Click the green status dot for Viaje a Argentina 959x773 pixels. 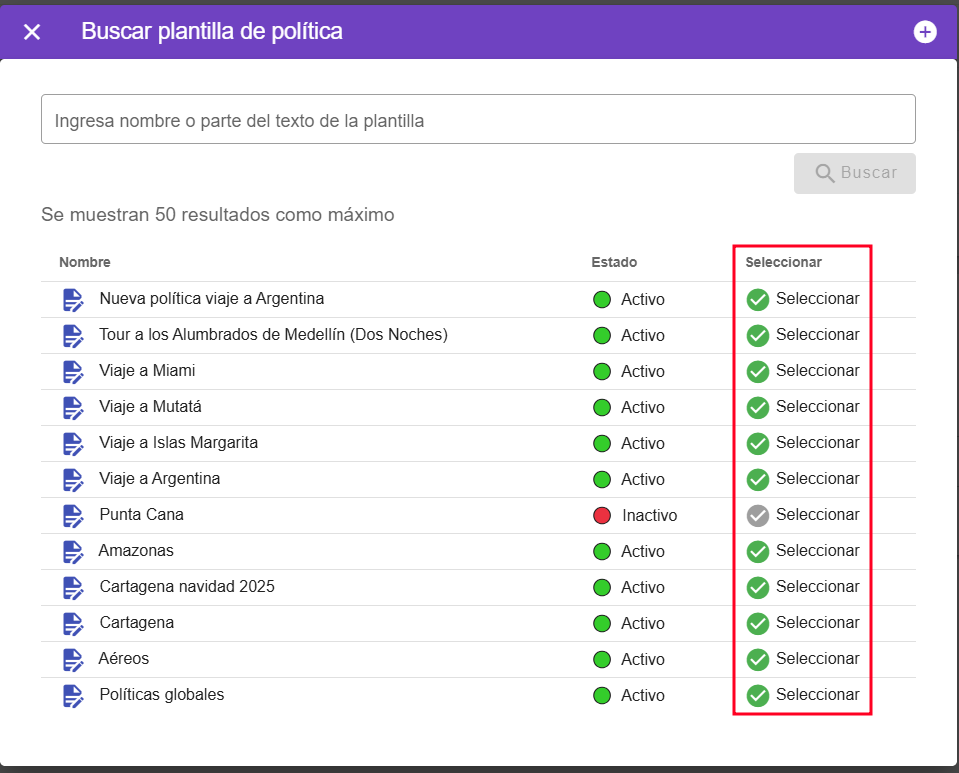pos(600,479)
